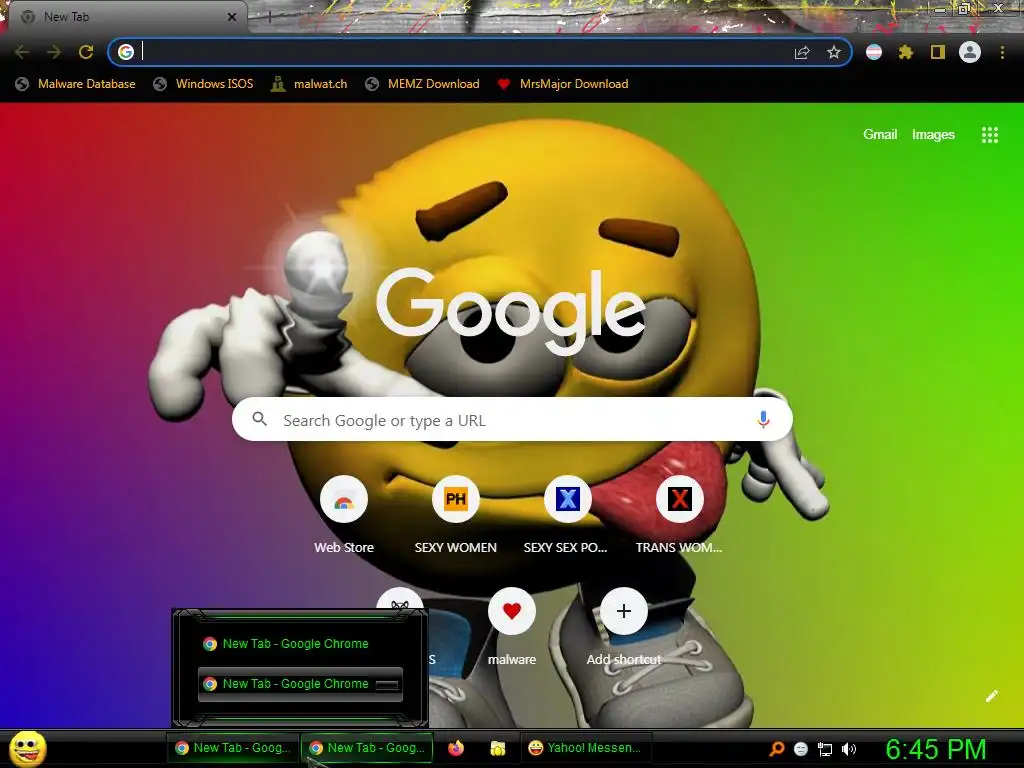Open the Google apps grid
Screen dimensions: 1024x768
pos(989,135)
